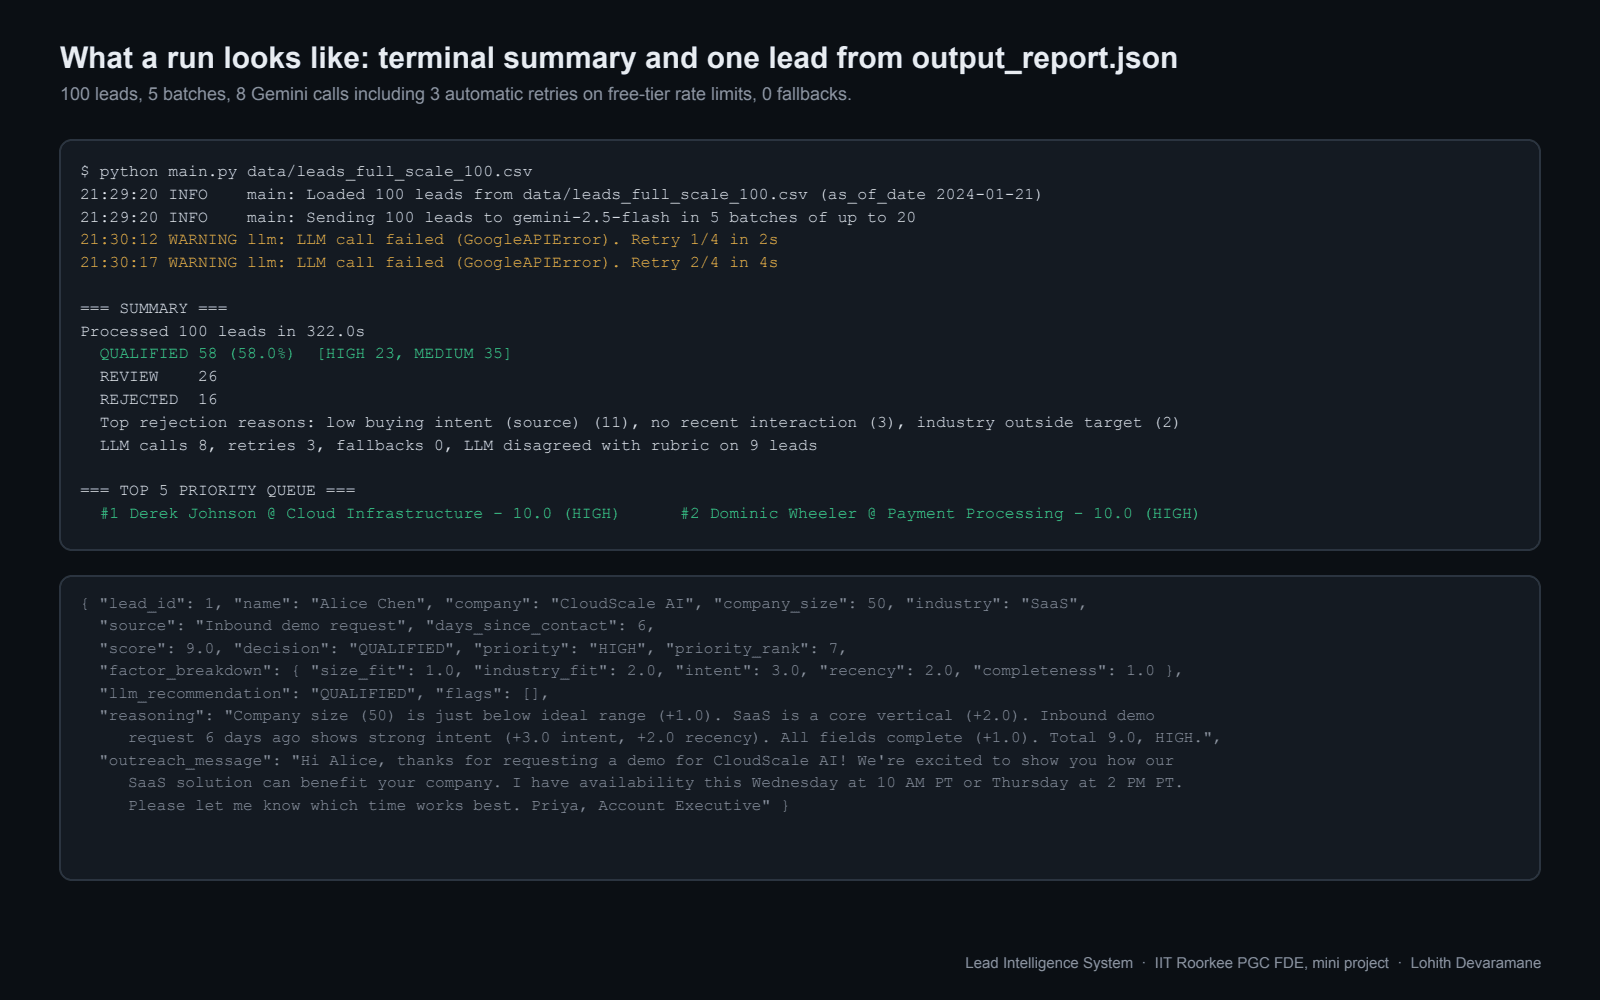Viewport: 1600px width, 1000px height.
Task: Select the line ending 'Total 9.0, HIGH.'
Action: click(x=675, y=738)
